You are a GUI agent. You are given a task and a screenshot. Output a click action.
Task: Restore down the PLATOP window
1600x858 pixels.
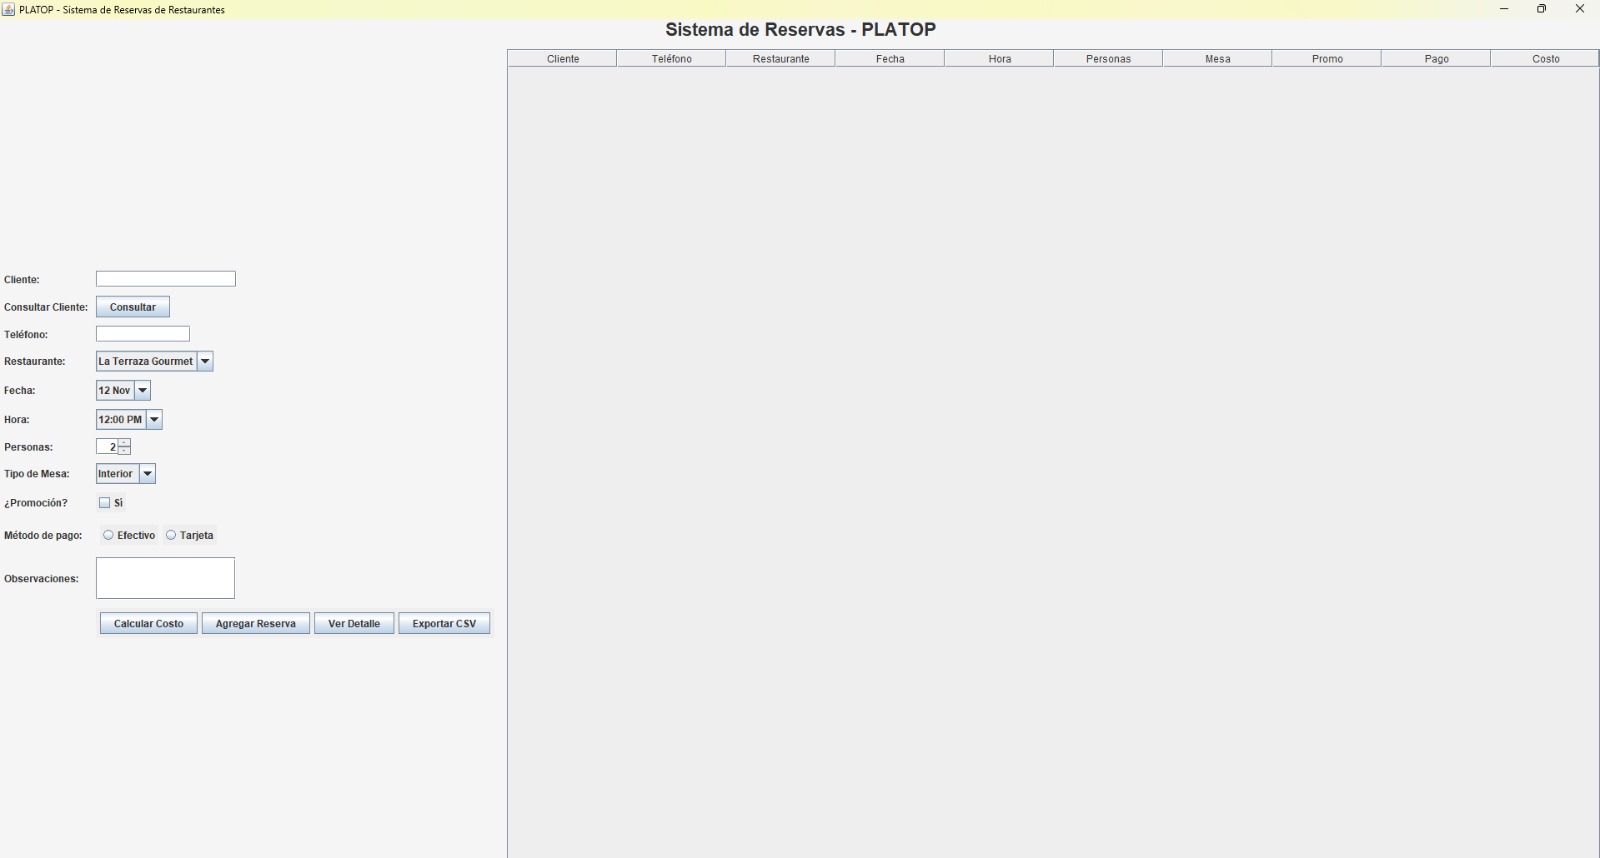(x=1542, y=9)
